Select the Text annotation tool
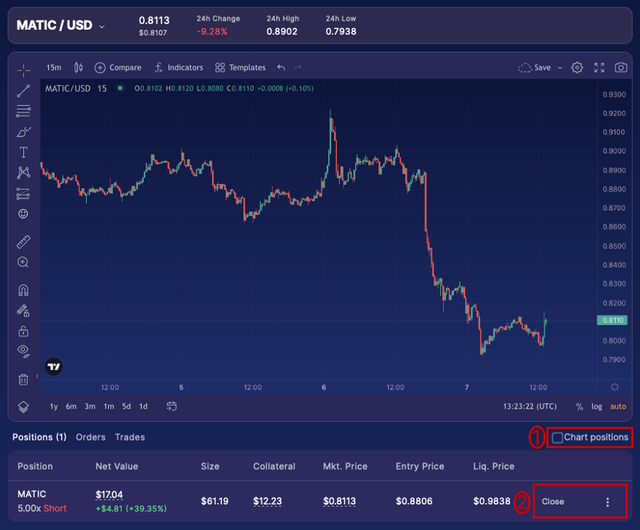This screenshot has width=640, height=530. click(x=24, y=152)
